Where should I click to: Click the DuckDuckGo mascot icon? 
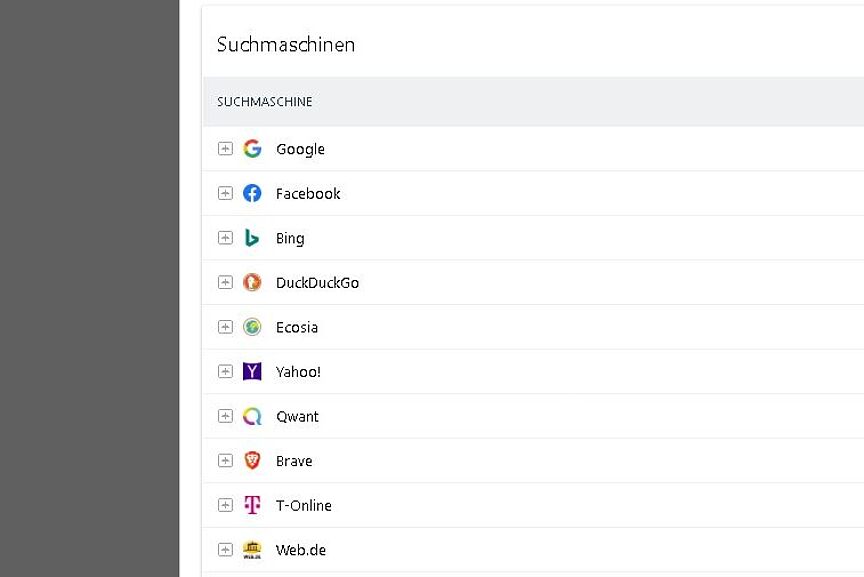pos(252,282)
